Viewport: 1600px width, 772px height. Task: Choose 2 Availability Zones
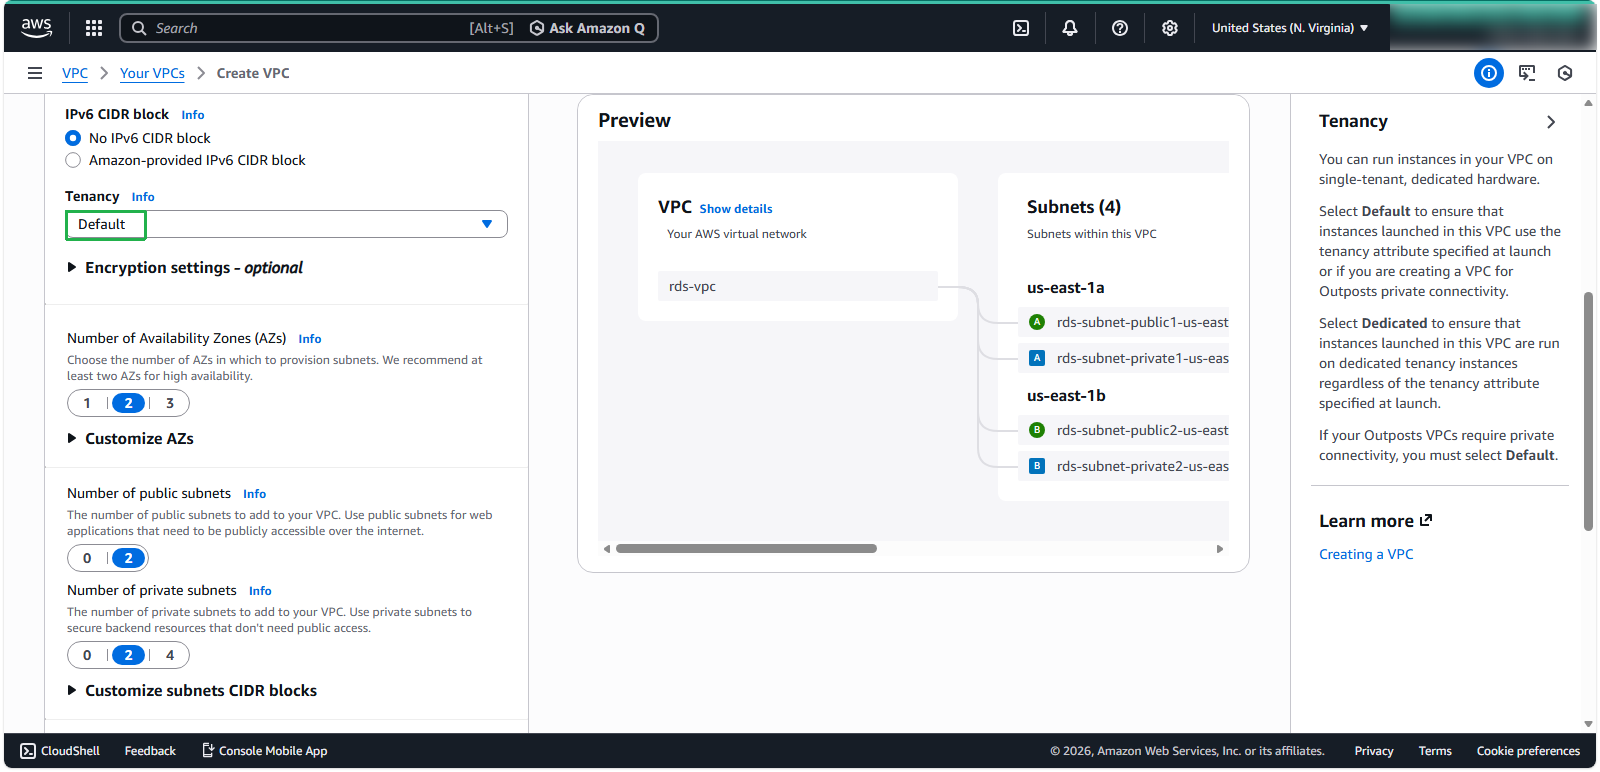tap(128, 403)
